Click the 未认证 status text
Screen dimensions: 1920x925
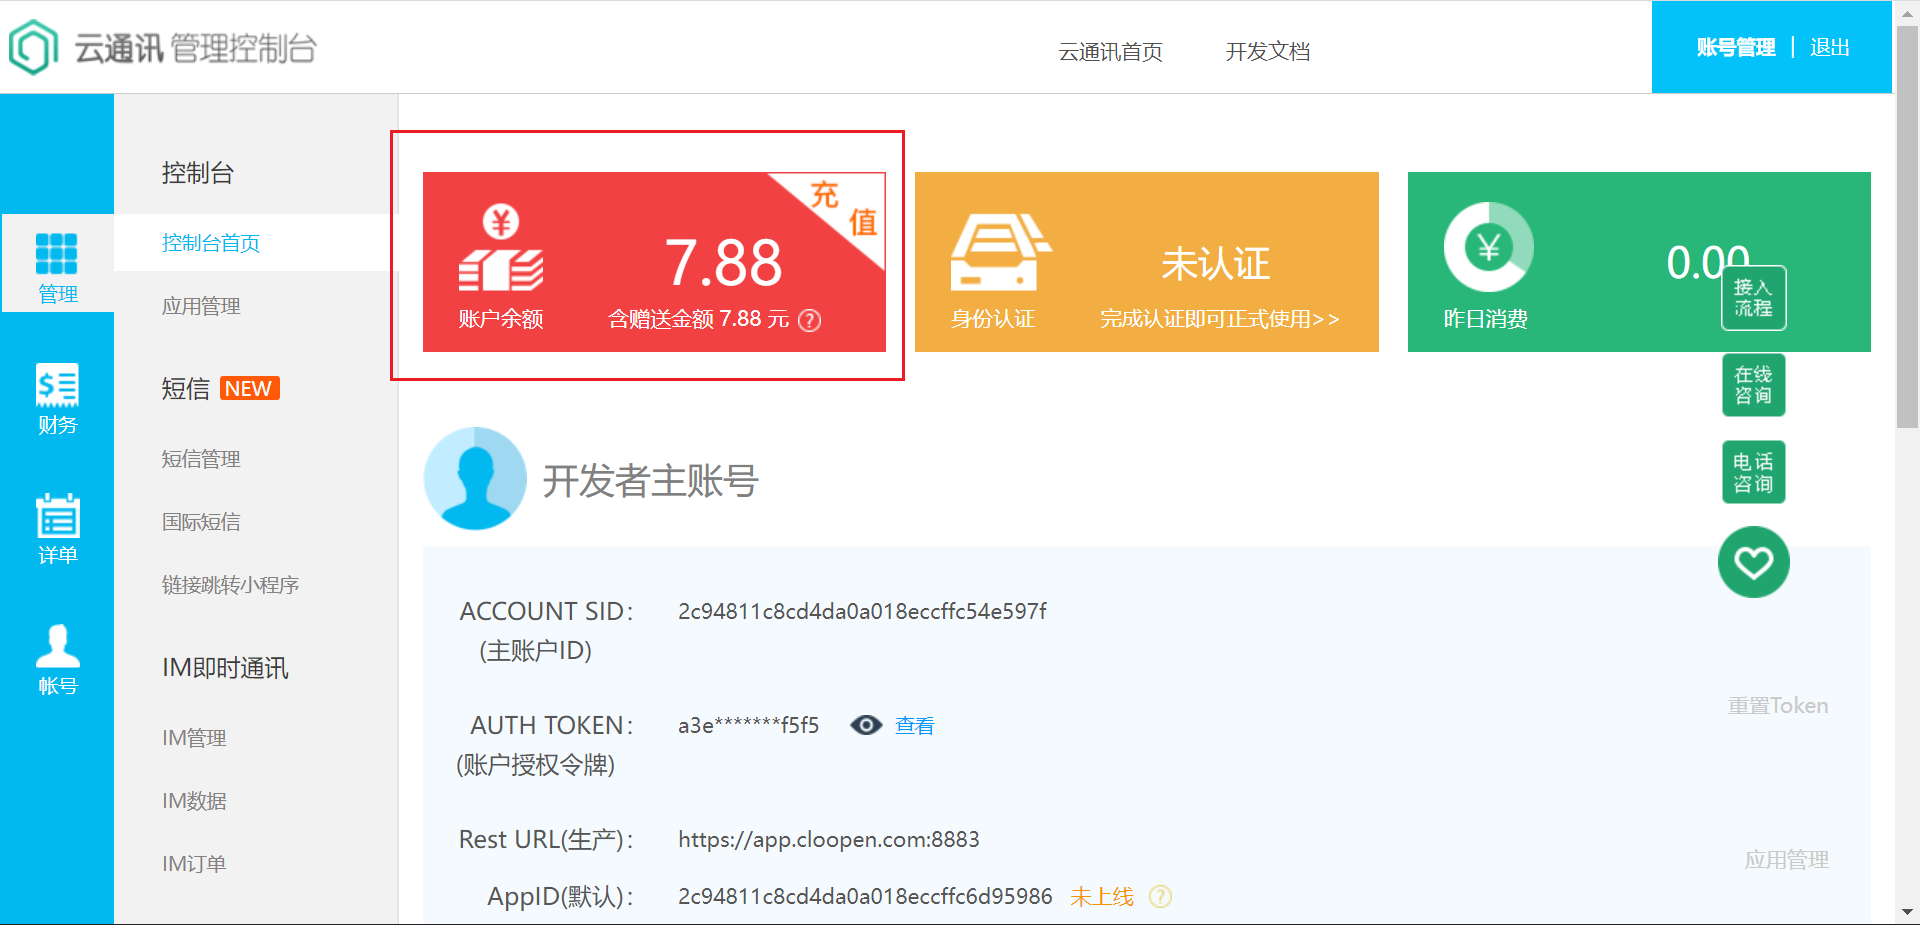pos(1216,264)
